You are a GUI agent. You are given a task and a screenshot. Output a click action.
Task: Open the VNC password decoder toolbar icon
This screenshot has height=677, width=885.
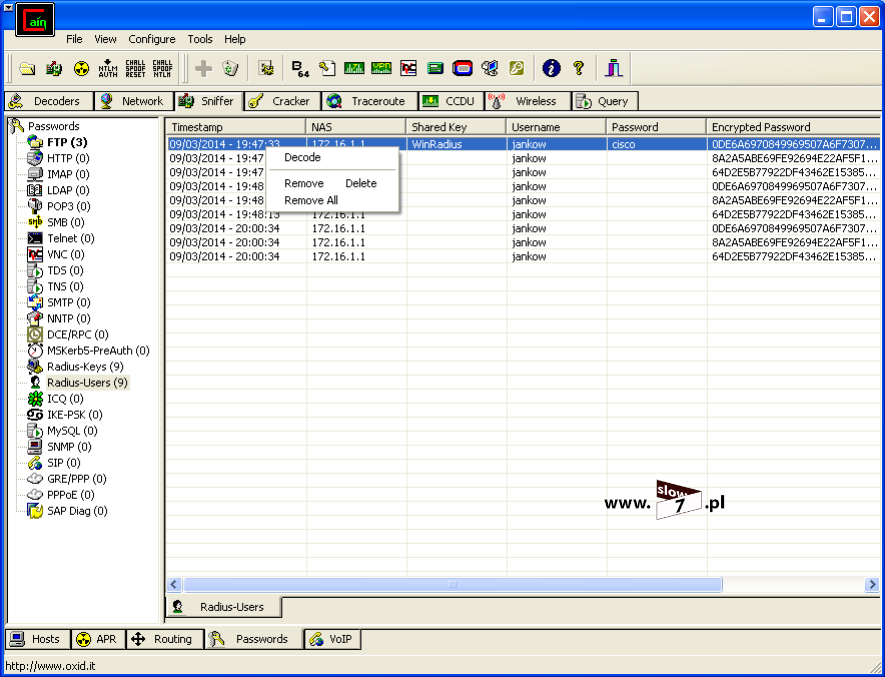(408, 69)
